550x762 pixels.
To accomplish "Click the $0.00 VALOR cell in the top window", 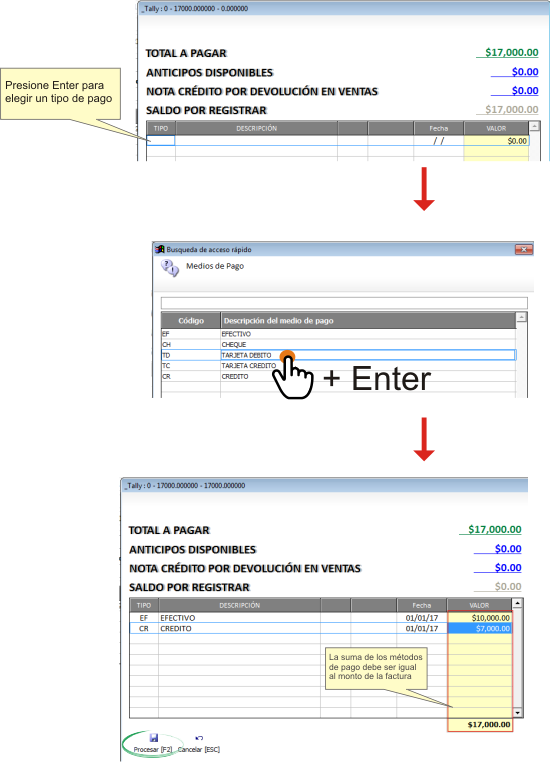I will tap(496, 140).
